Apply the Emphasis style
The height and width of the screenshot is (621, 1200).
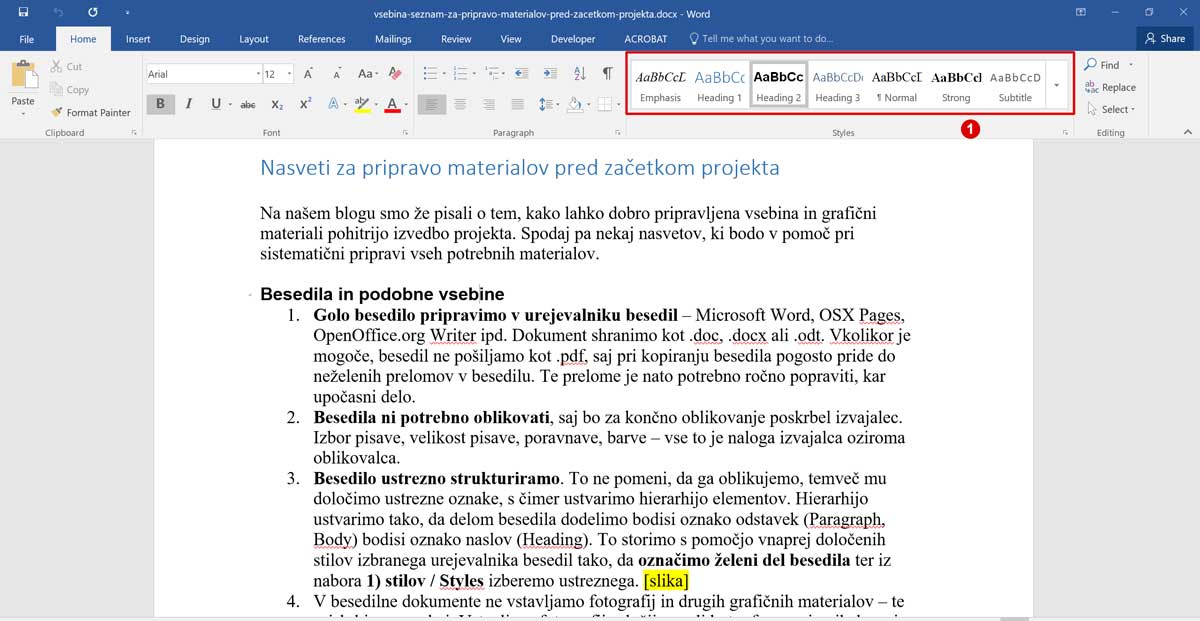pyautogui.click(x=660, y=85)
